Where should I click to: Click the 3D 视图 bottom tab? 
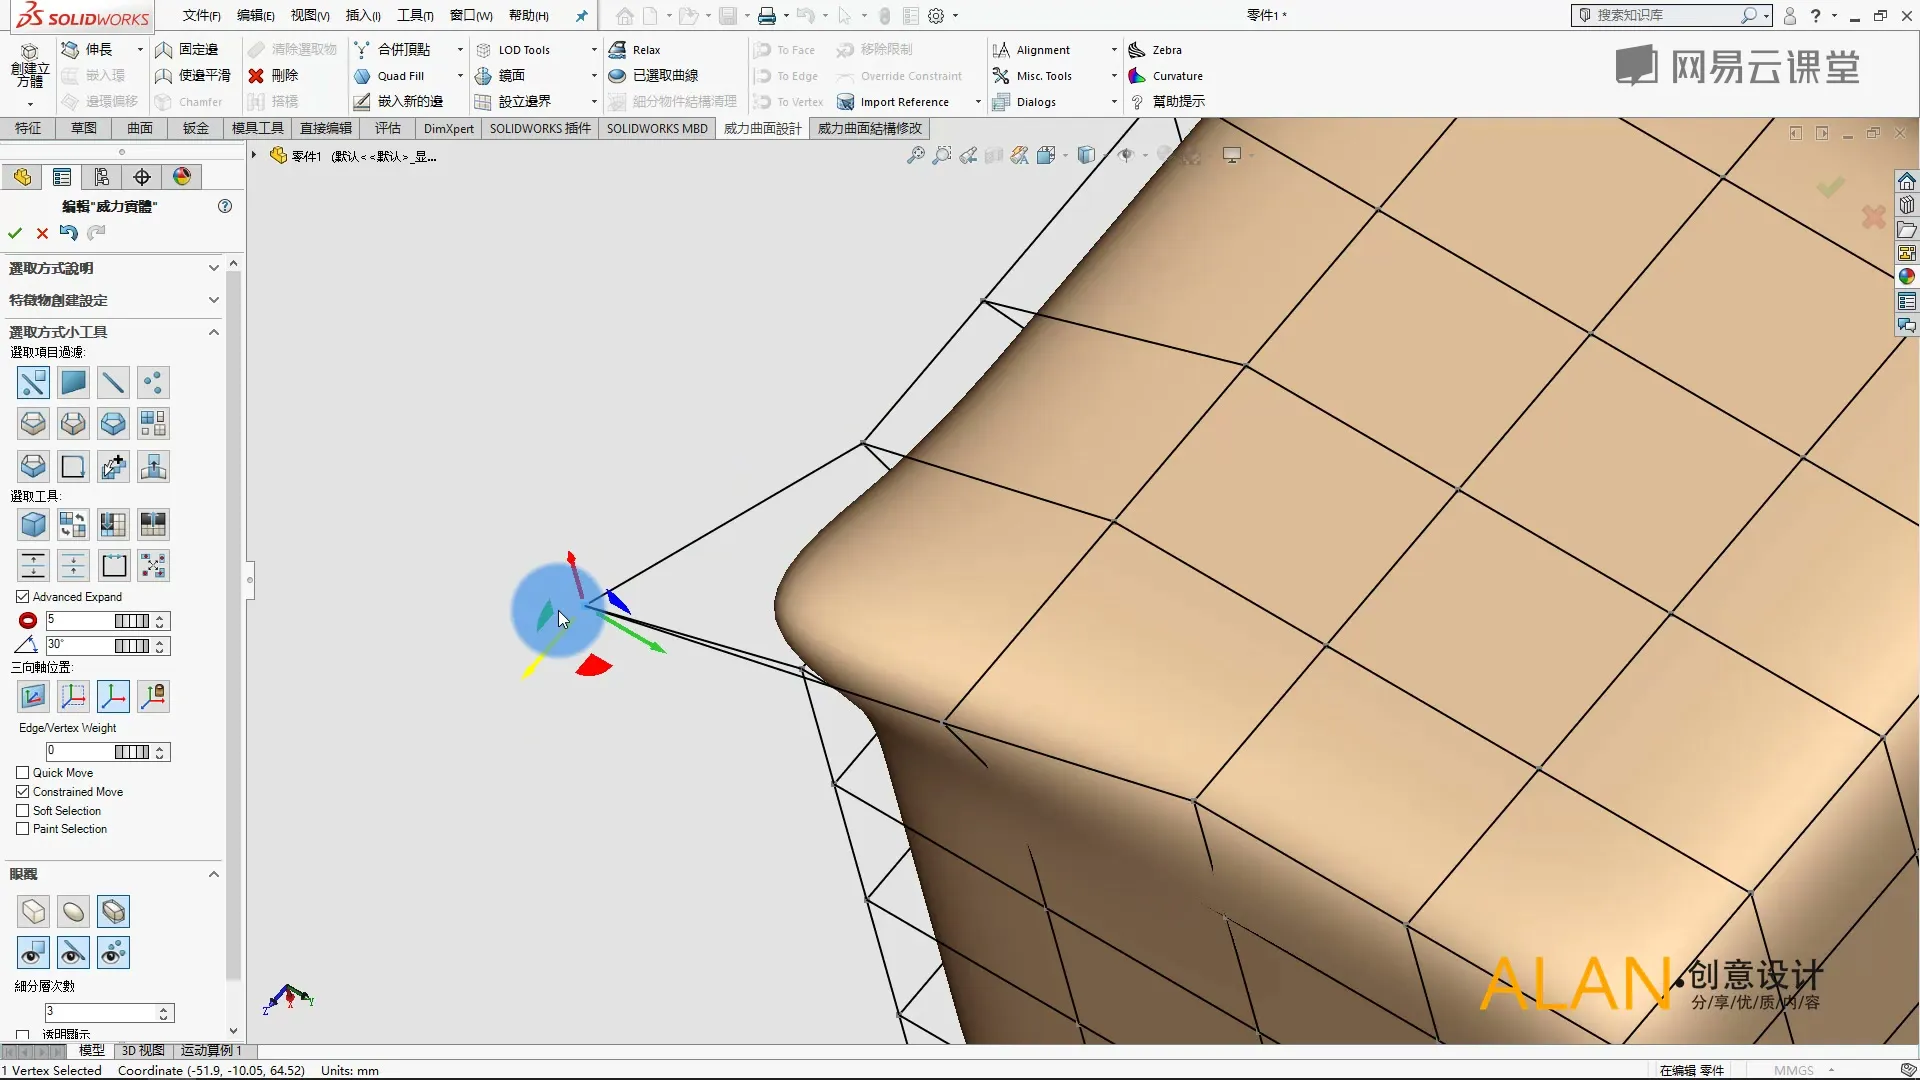pos(143,1051)
